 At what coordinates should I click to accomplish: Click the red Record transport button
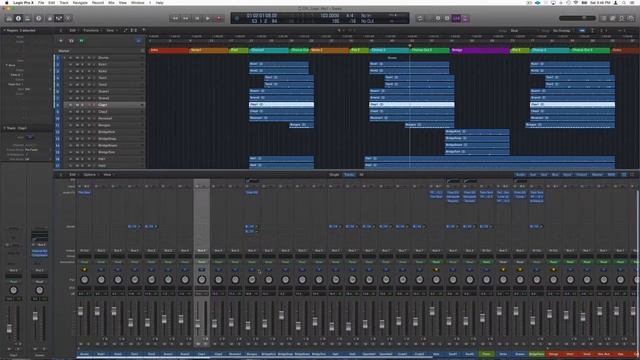pos(219,18)
